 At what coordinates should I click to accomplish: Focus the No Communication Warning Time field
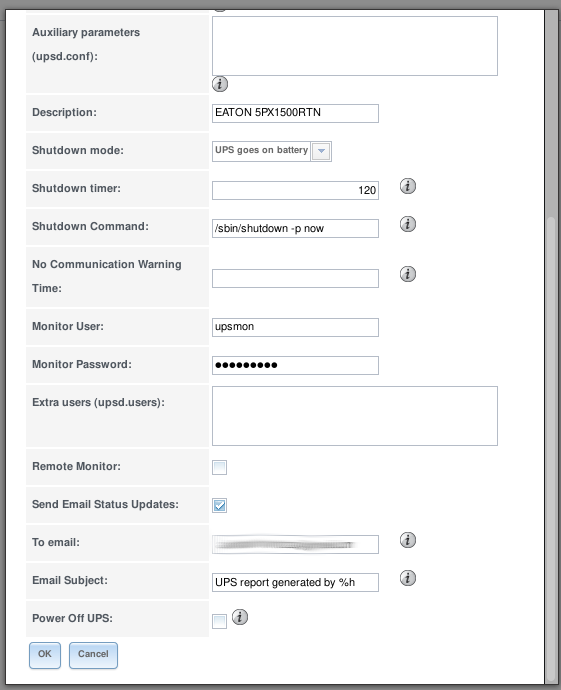295,279
